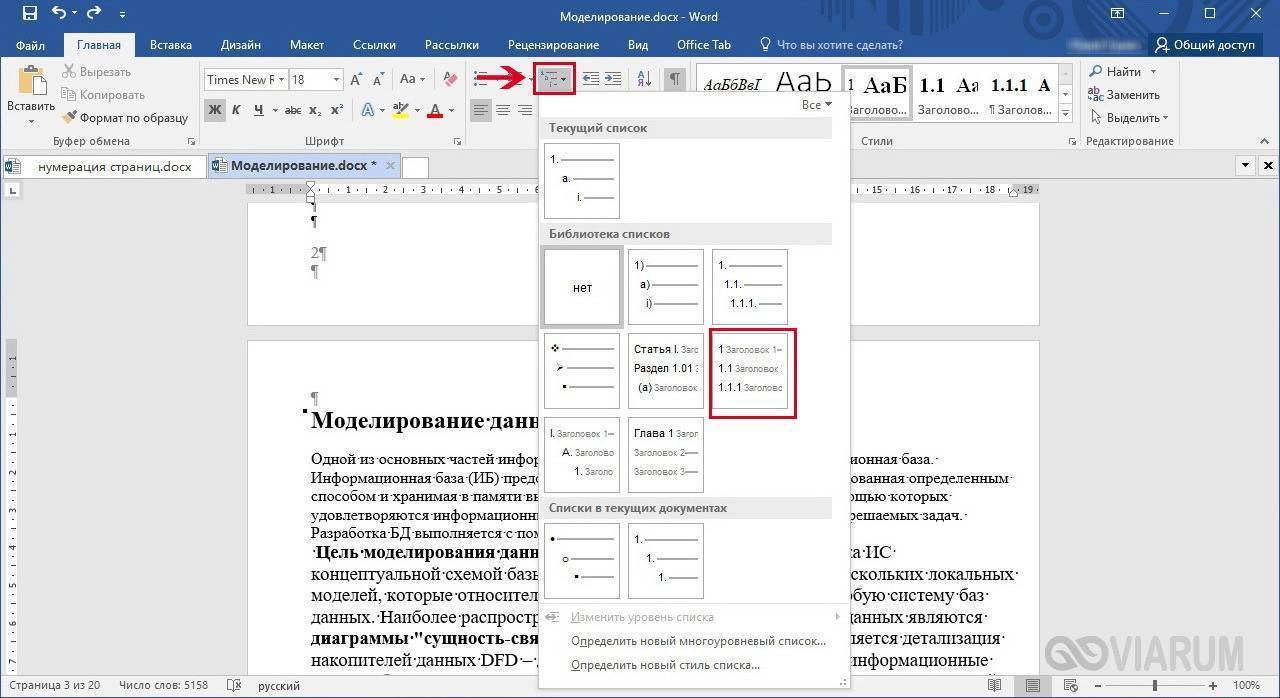
Task: Toggle bold (Ж) formatting
Action: click(215, 110)
